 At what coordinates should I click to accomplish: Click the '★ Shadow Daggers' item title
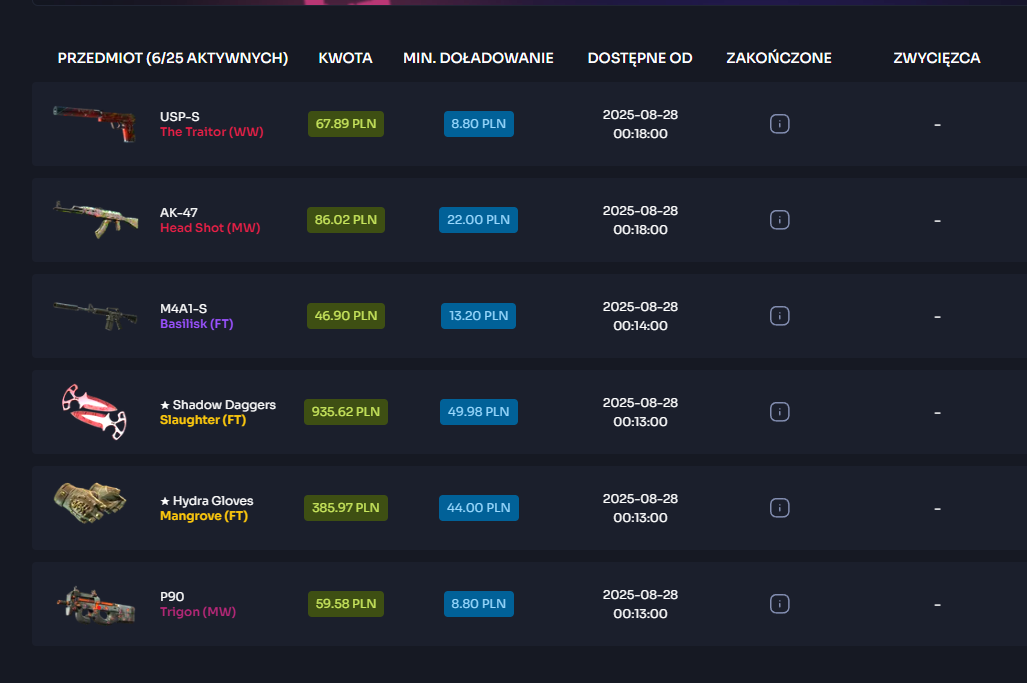coord(218,405)
